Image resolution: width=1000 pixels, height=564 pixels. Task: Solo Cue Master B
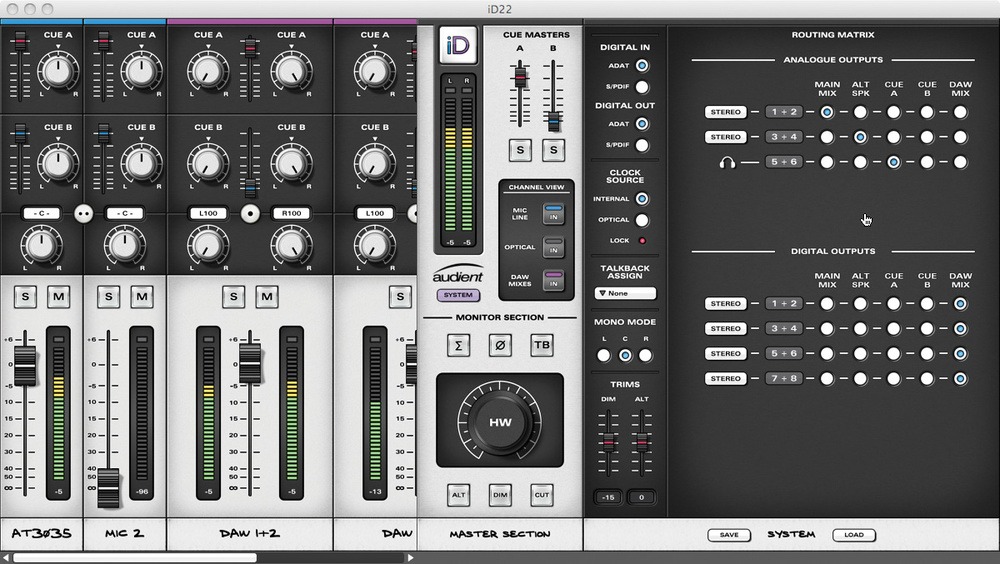pos(553,150)
